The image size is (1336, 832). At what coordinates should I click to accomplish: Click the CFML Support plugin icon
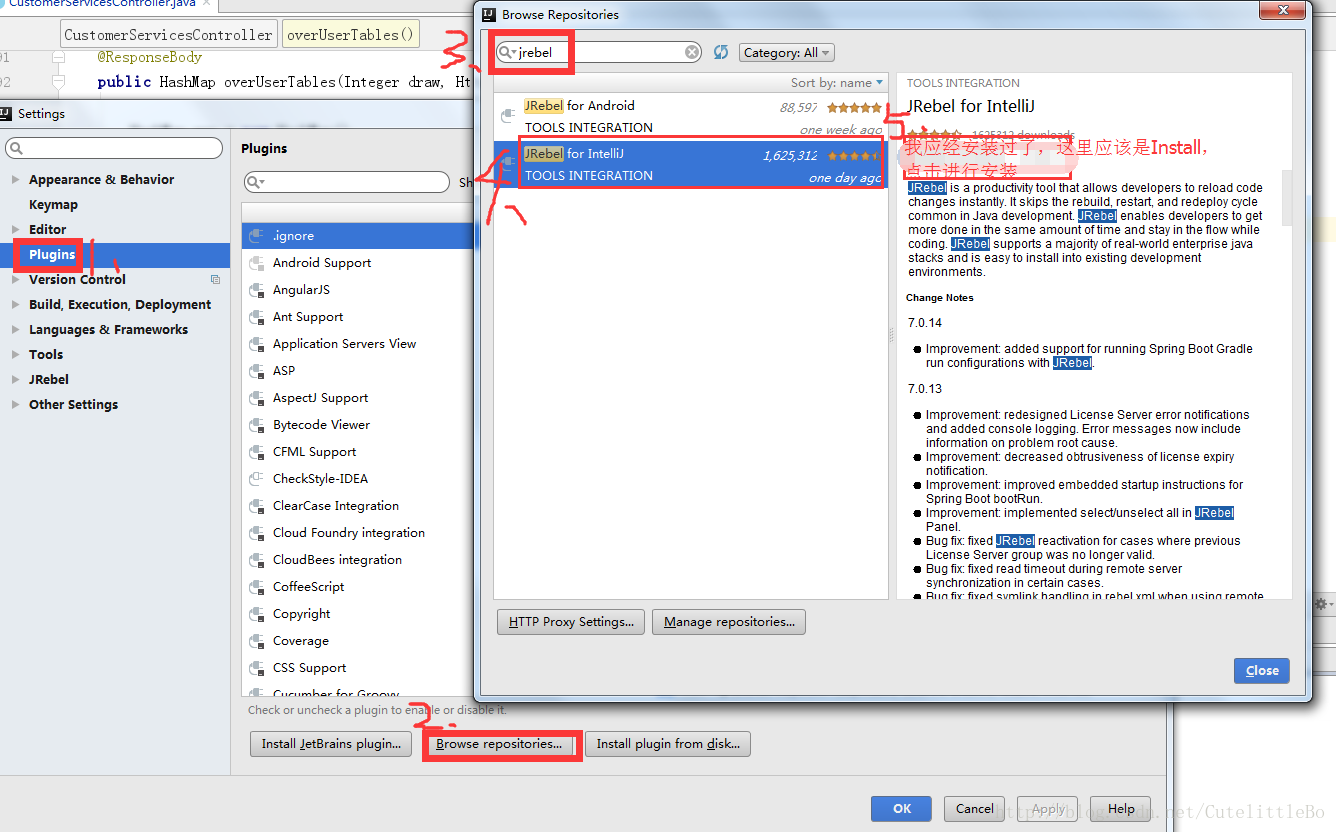[x=256, y=452]
